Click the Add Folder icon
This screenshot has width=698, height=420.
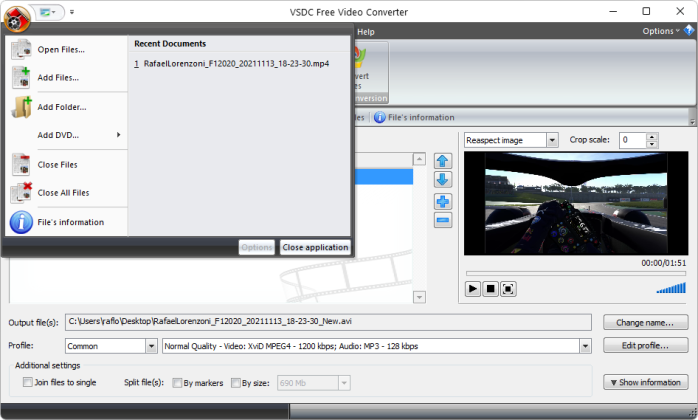21,107
